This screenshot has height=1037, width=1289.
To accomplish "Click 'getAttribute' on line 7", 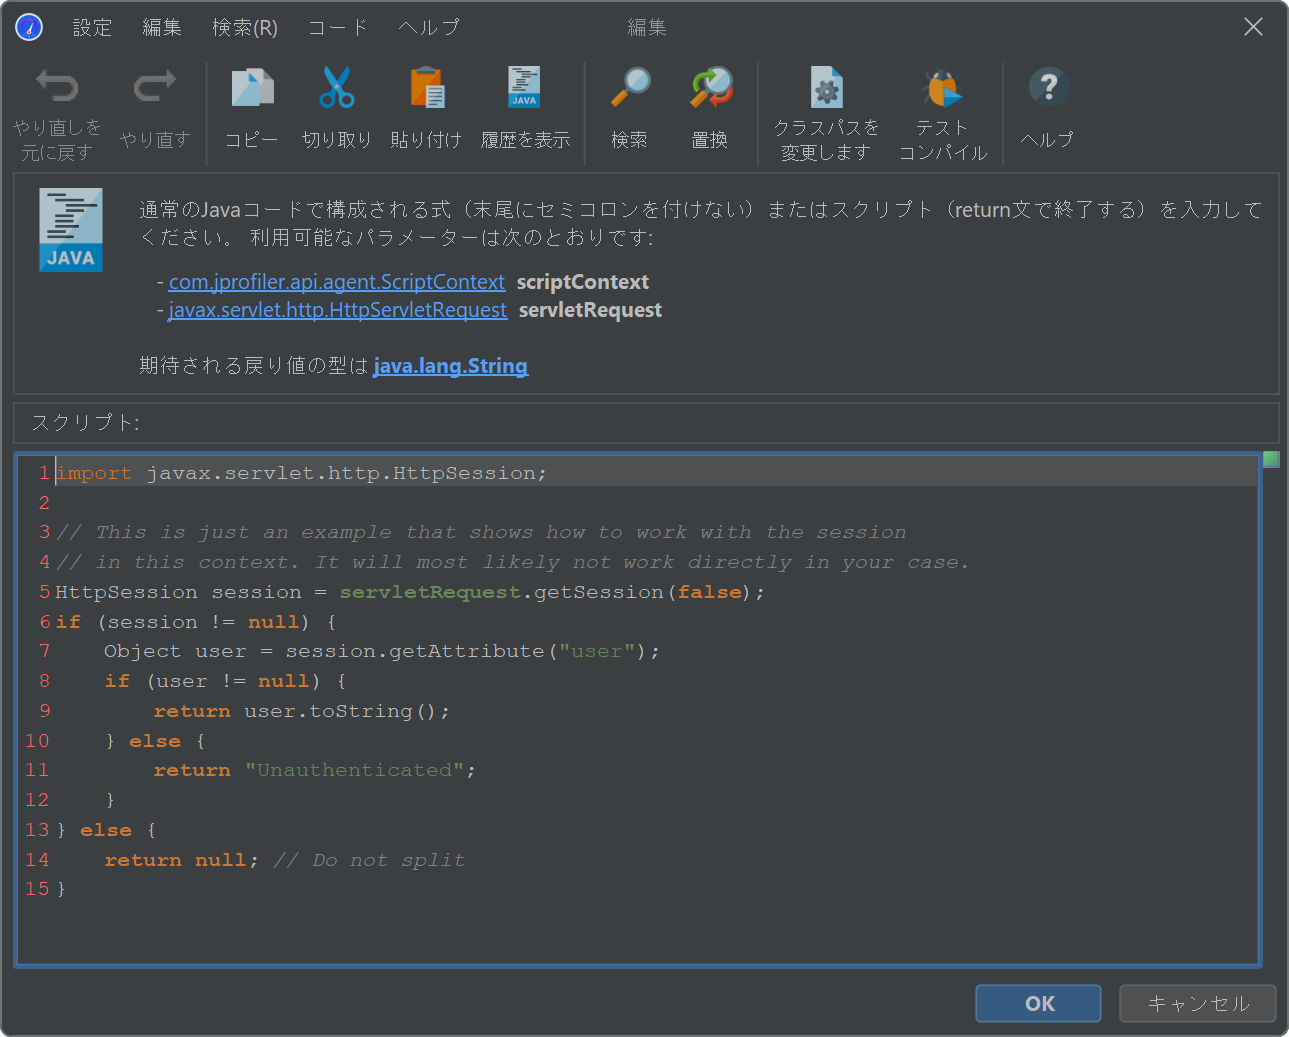I will pos(467,651).
